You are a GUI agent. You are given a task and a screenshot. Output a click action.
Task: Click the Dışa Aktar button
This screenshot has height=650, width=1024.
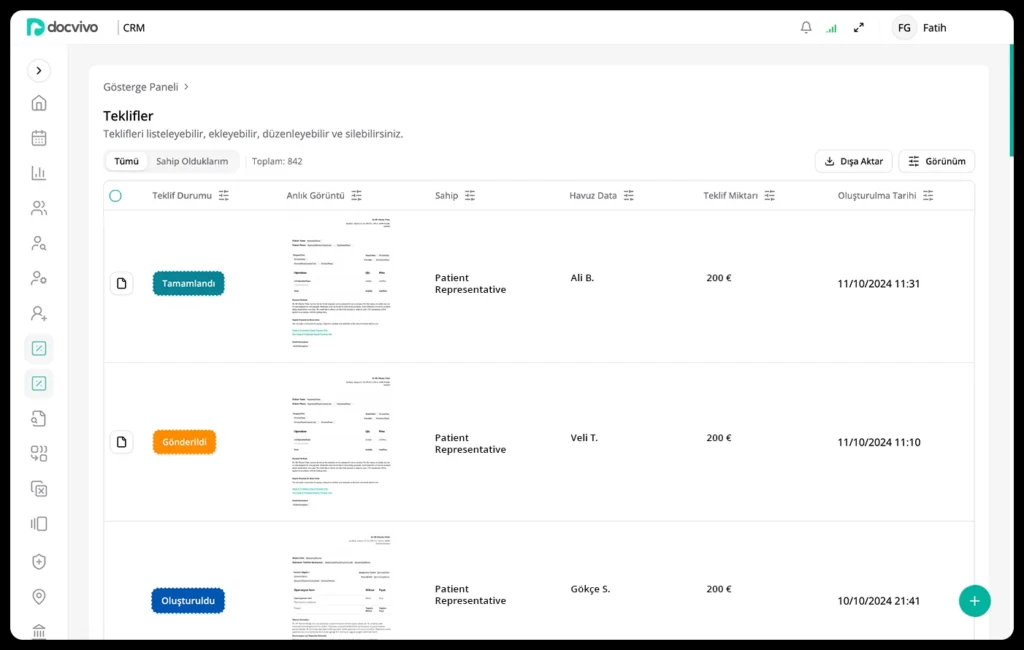[x=853, y=161]
